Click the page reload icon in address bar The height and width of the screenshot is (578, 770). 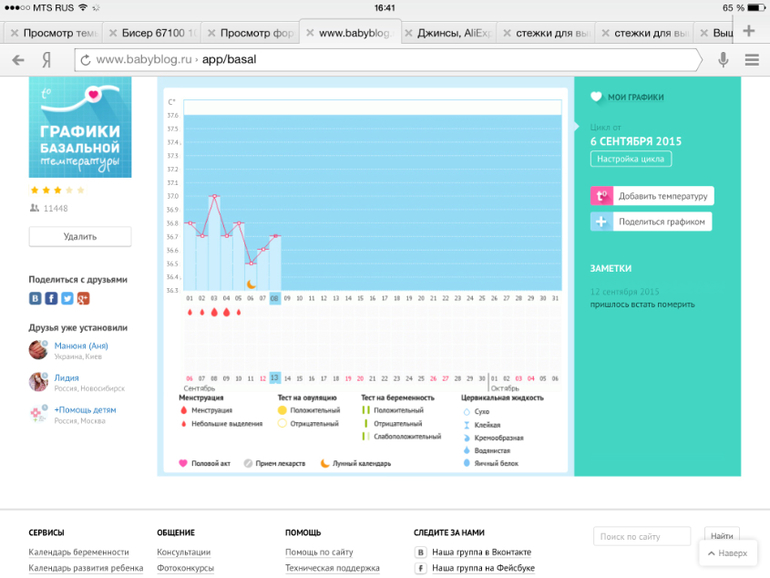pyautogui.click(x=86, y=60)
